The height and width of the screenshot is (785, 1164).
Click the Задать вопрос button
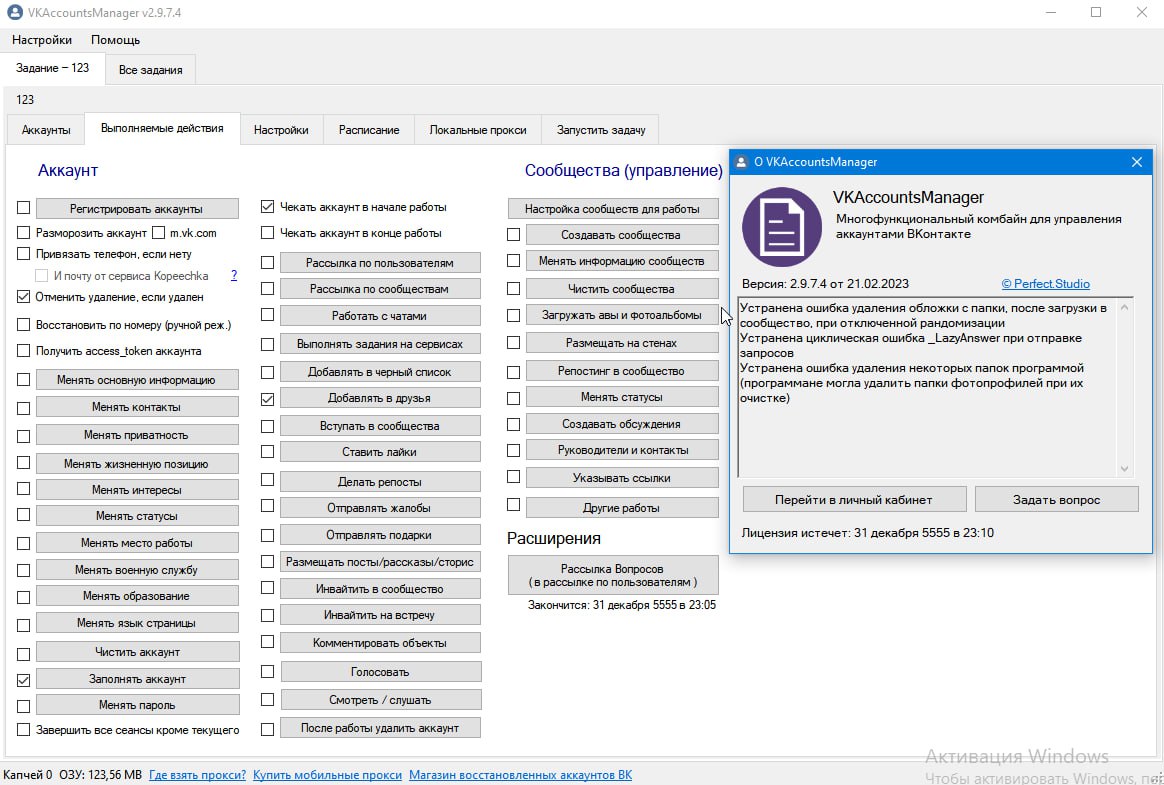tap(1056, 500)
